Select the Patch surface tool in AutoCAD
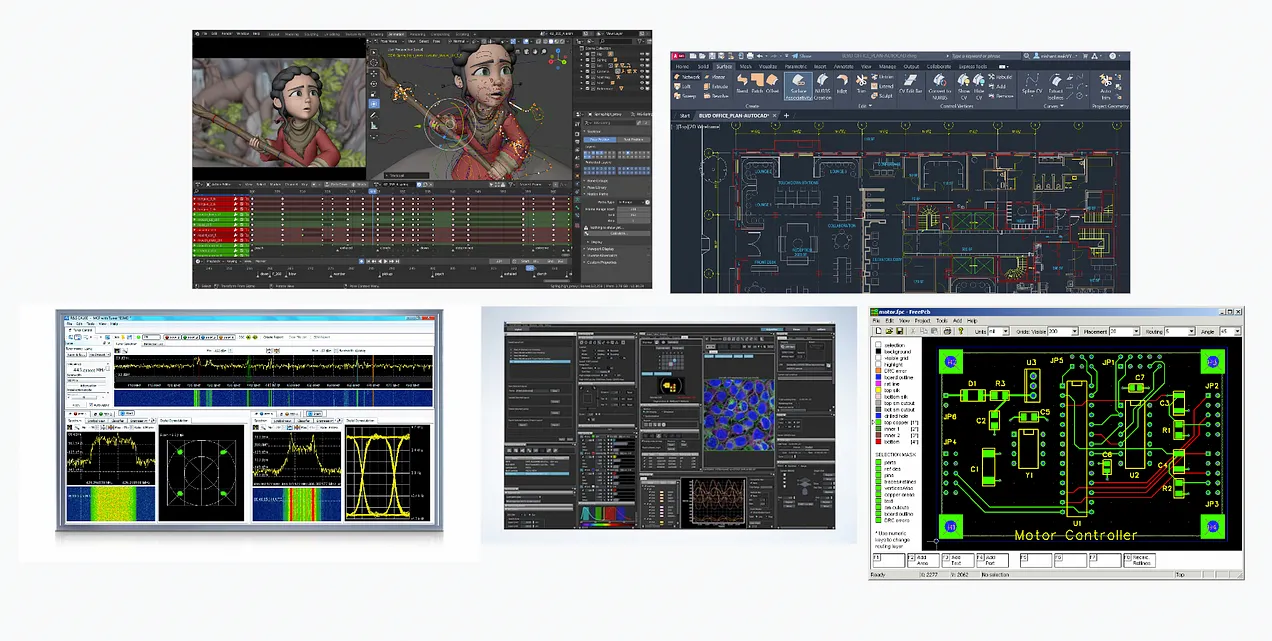This screenshot has height=641, width=1272. coord(757,82)
